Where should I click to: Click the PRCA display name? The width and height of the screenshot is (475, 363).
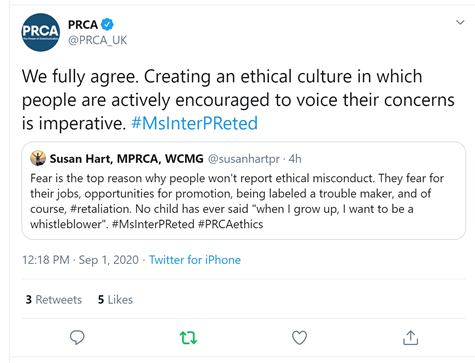pyautogui.click(x=83, y=25)
